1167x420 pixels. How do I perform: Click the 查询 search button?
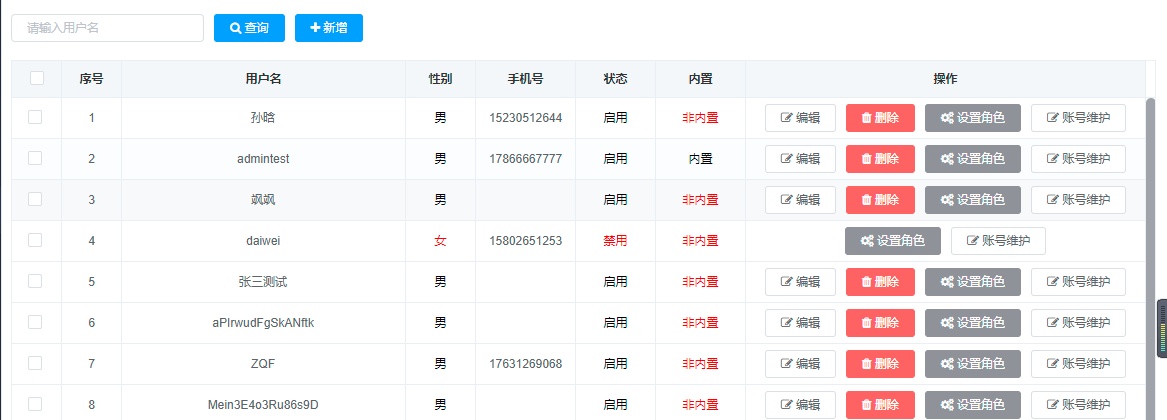pyautogui.click(x=249, y=28)
